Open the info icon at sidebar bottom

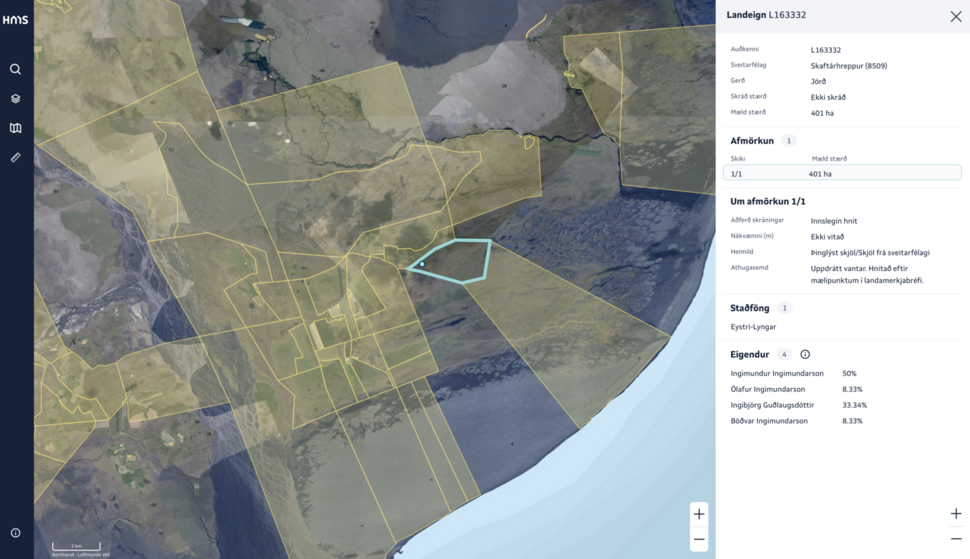click(x=15, y=533)
